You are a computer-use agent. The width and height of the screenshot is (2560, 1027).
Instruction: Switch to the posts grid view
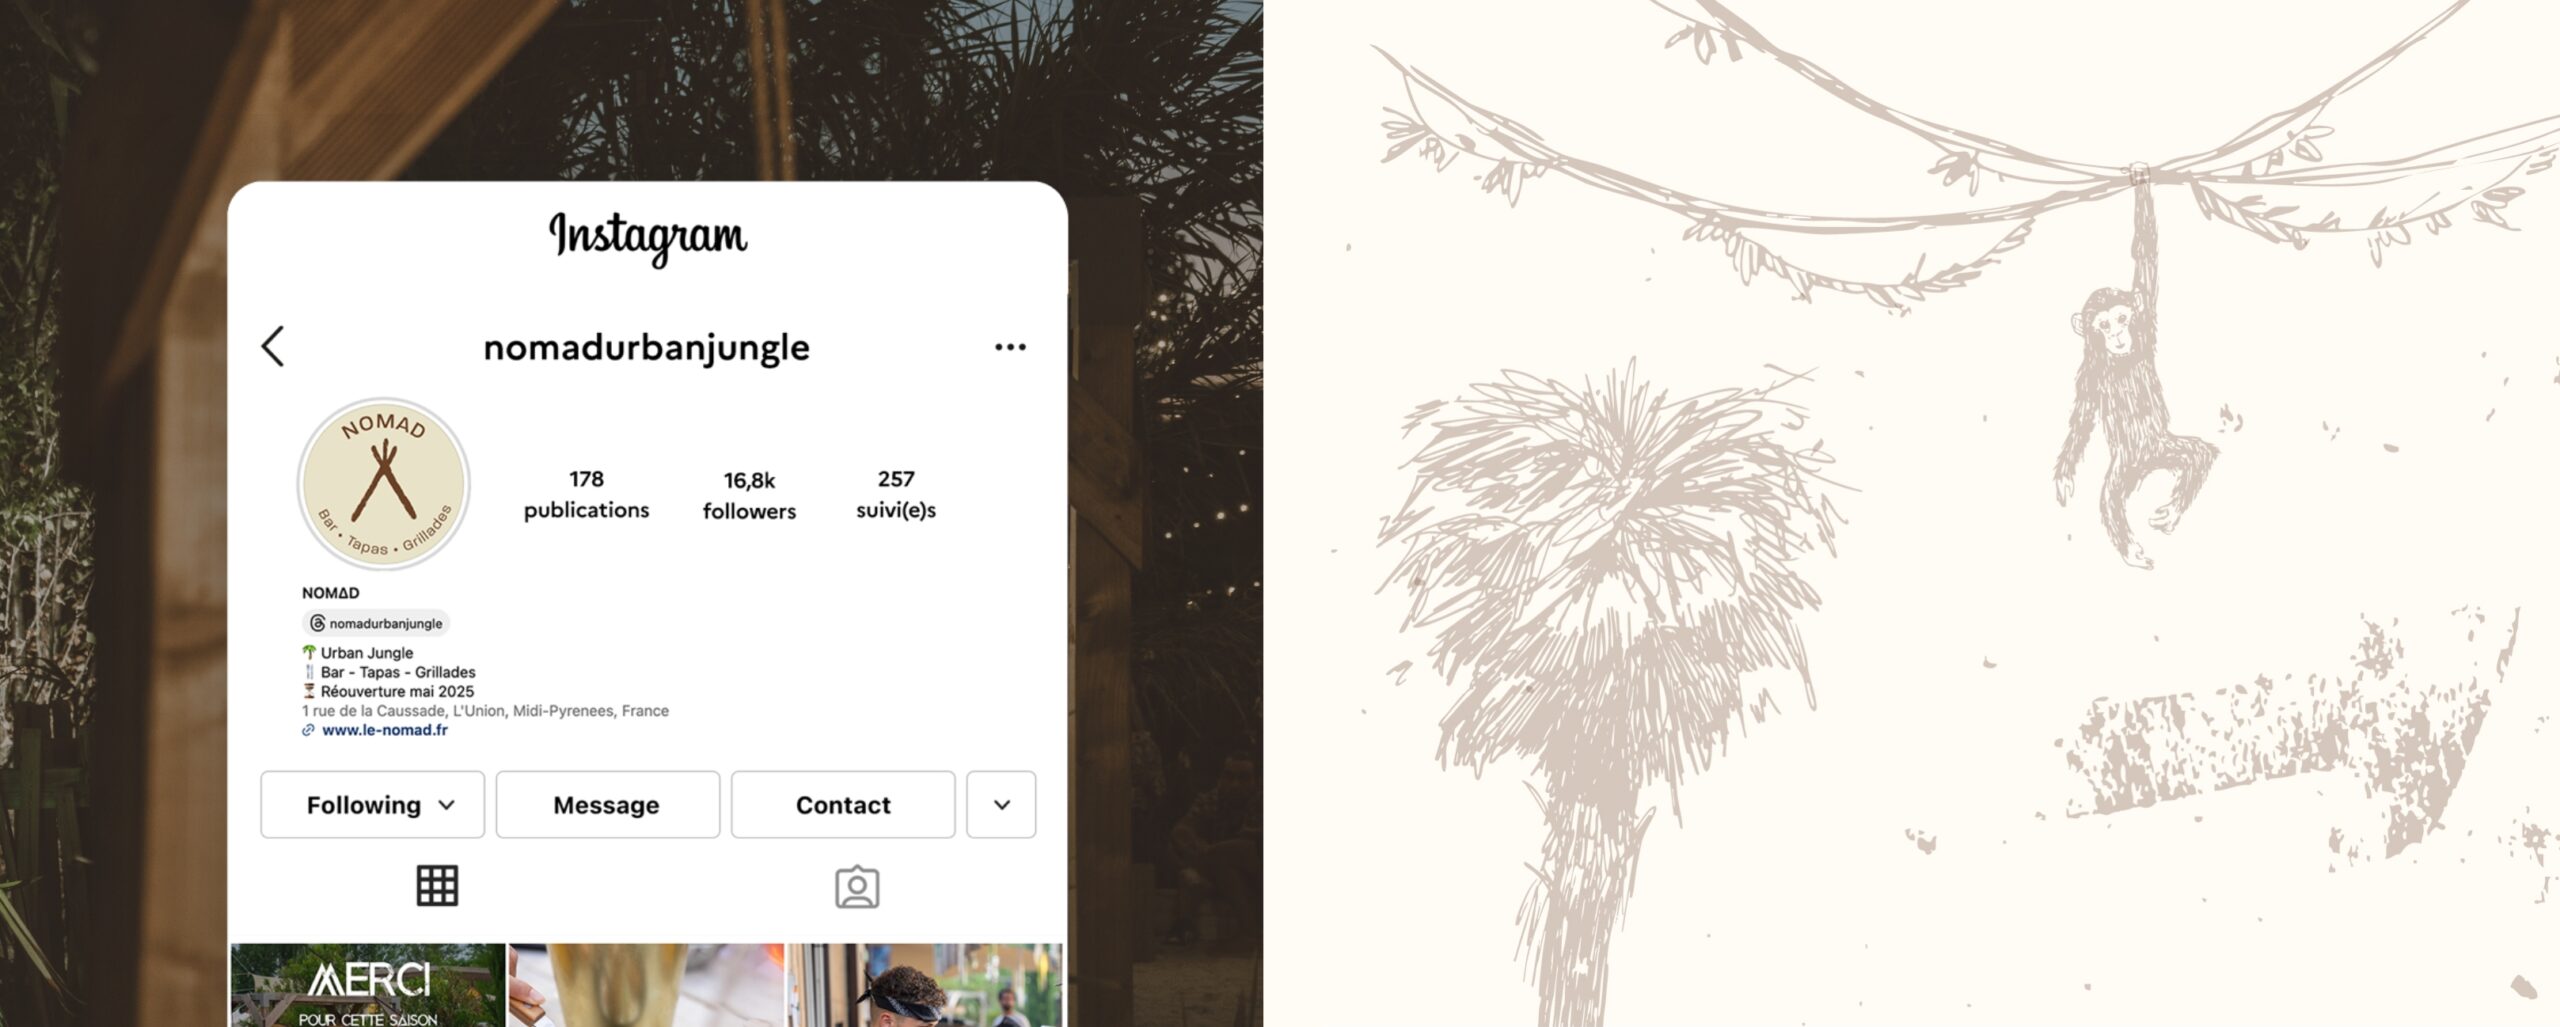437,886
